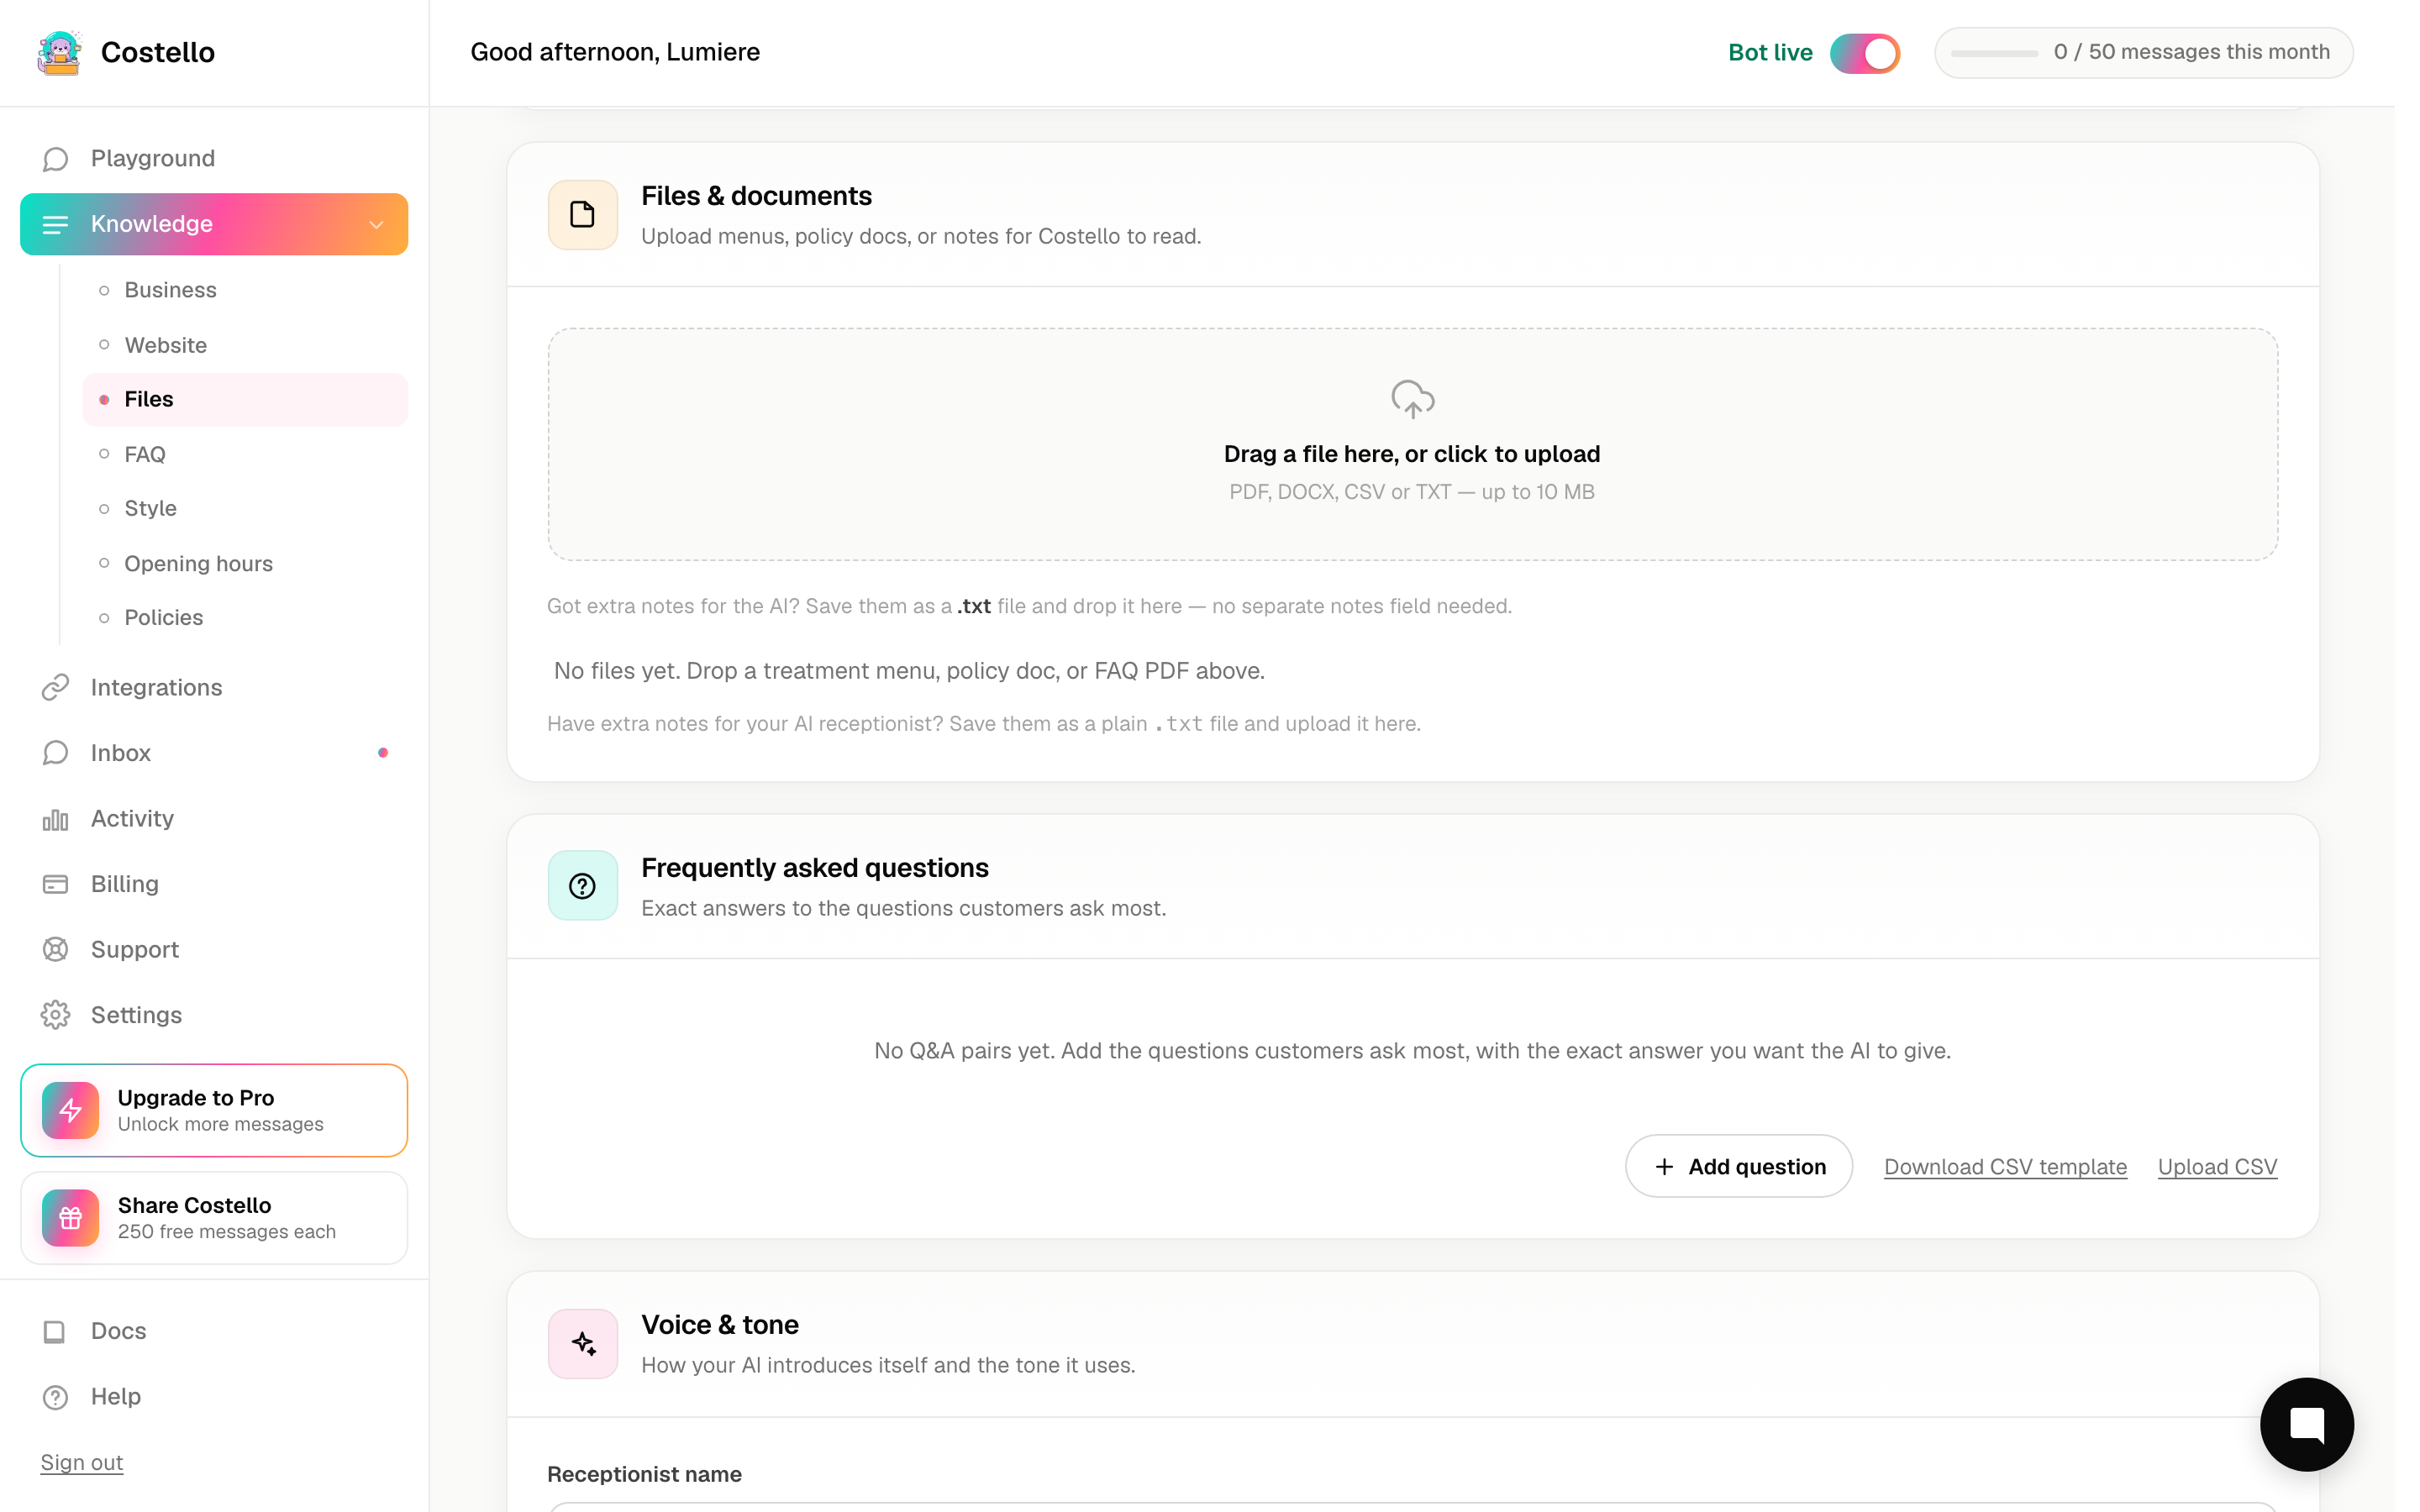Open the Help link
The width and height of the screenshot is (2420, 1512).
214,1397
